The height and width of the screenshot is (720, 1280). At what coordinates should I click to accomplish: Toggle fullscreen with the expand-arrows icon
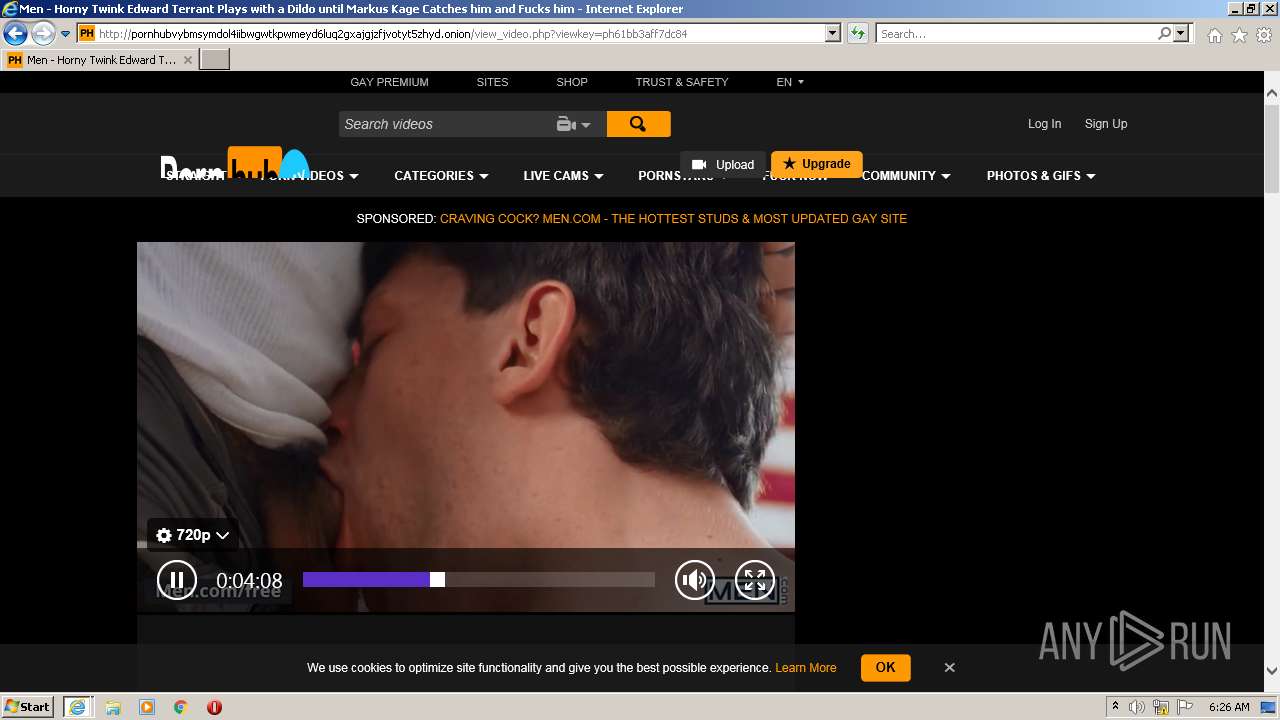[x=755, y=580]
